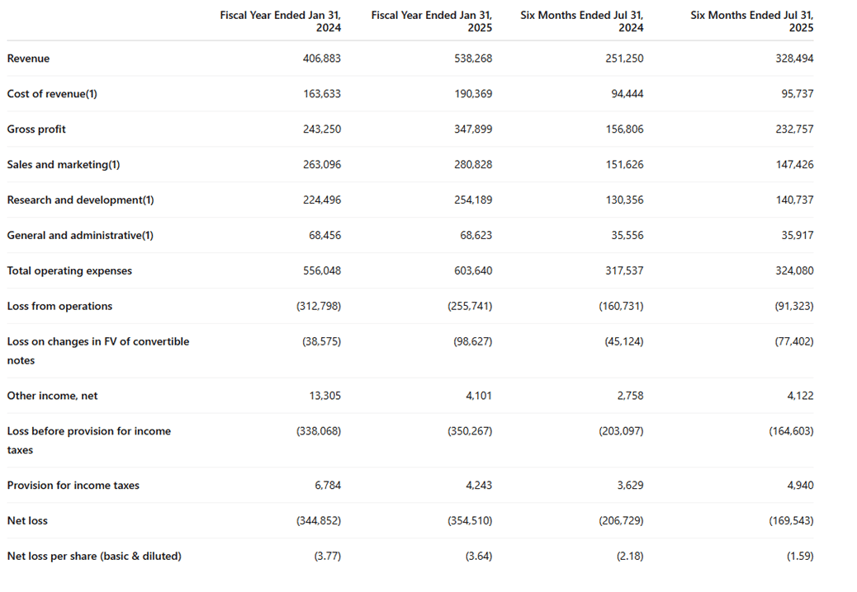Select the Net loss row label
857x592 pixels.
[27, 521]
